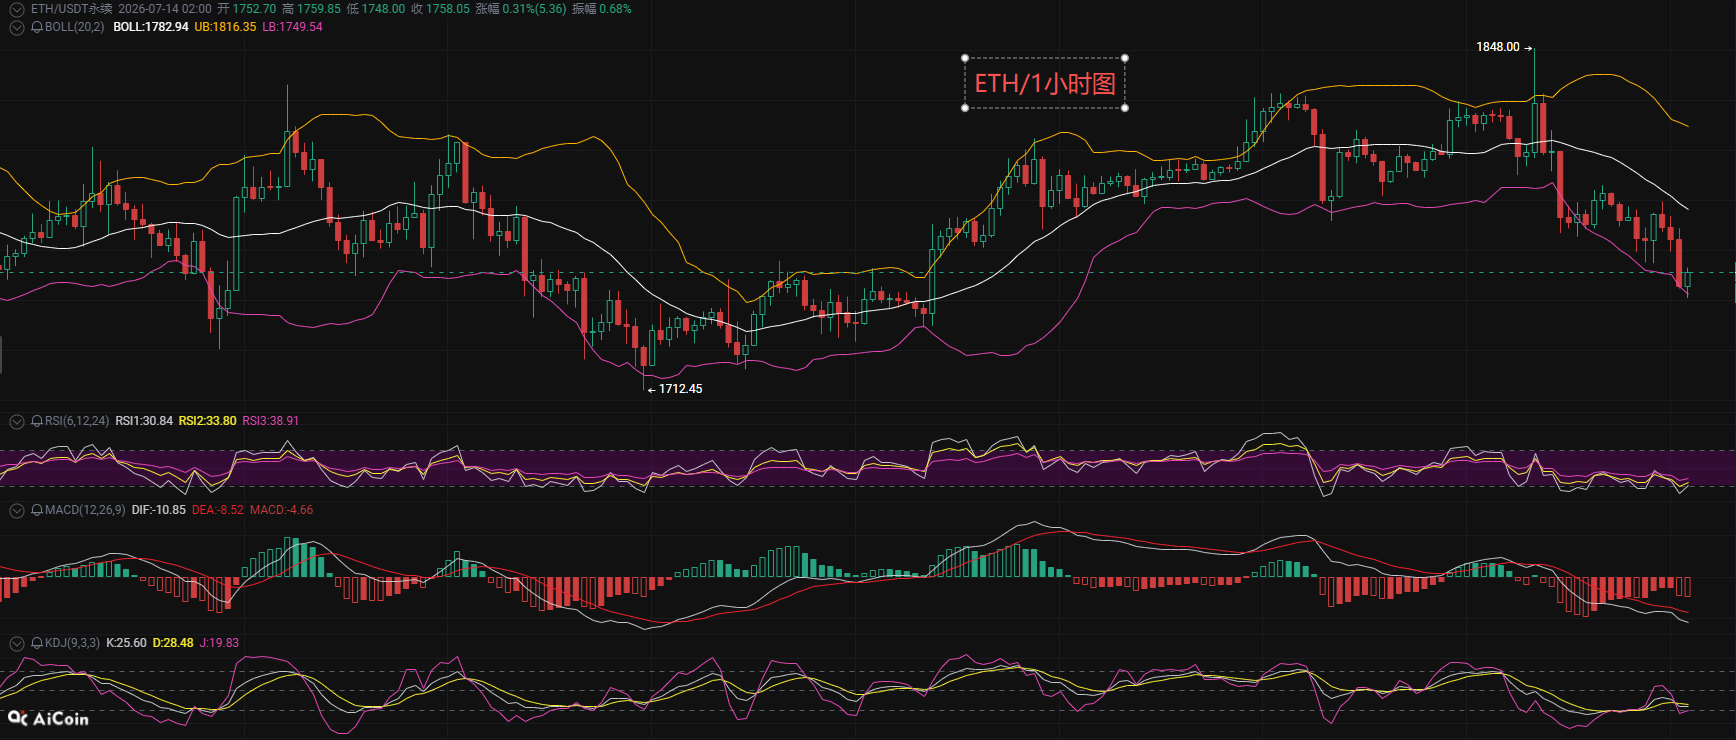
Task: Click the KDJ indicator alert bell icon
Action: tap(37, 643)
